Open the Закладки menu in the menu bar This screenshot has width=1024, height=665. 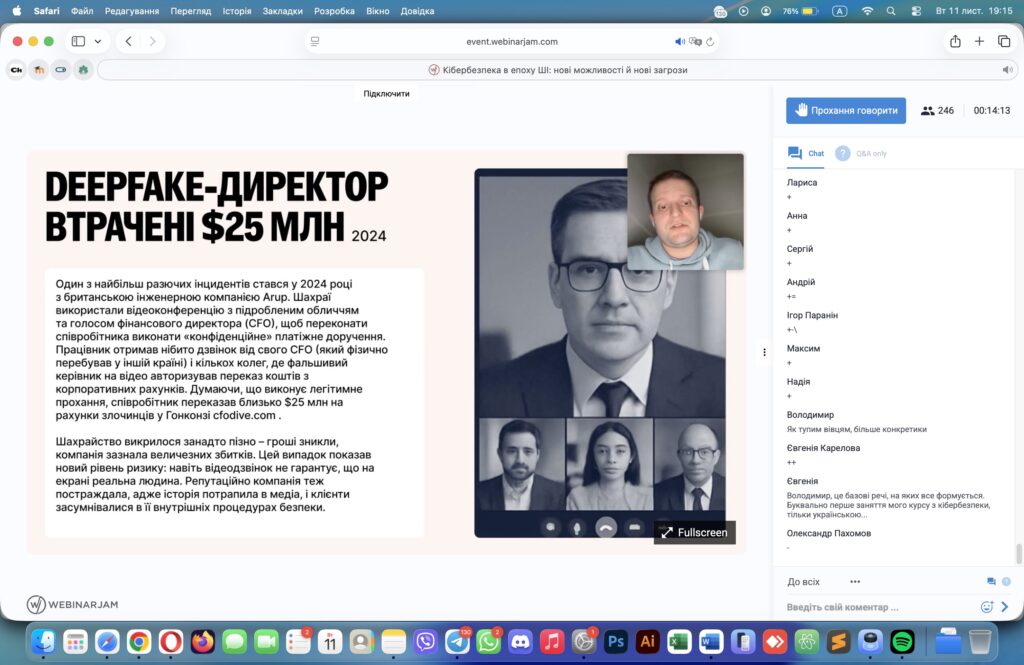tap(284, 11)
